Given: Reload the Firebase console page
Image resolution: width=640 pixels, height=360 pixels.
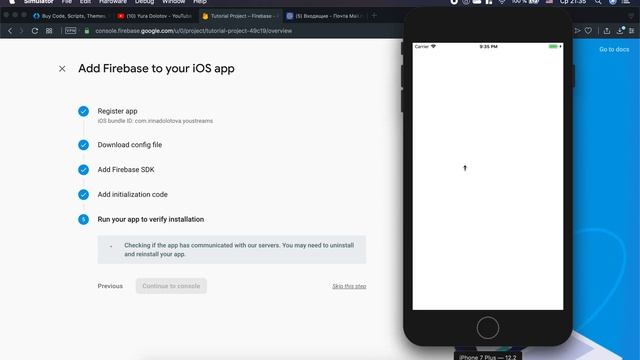Looking at the screenshot, I should [35, 31].
